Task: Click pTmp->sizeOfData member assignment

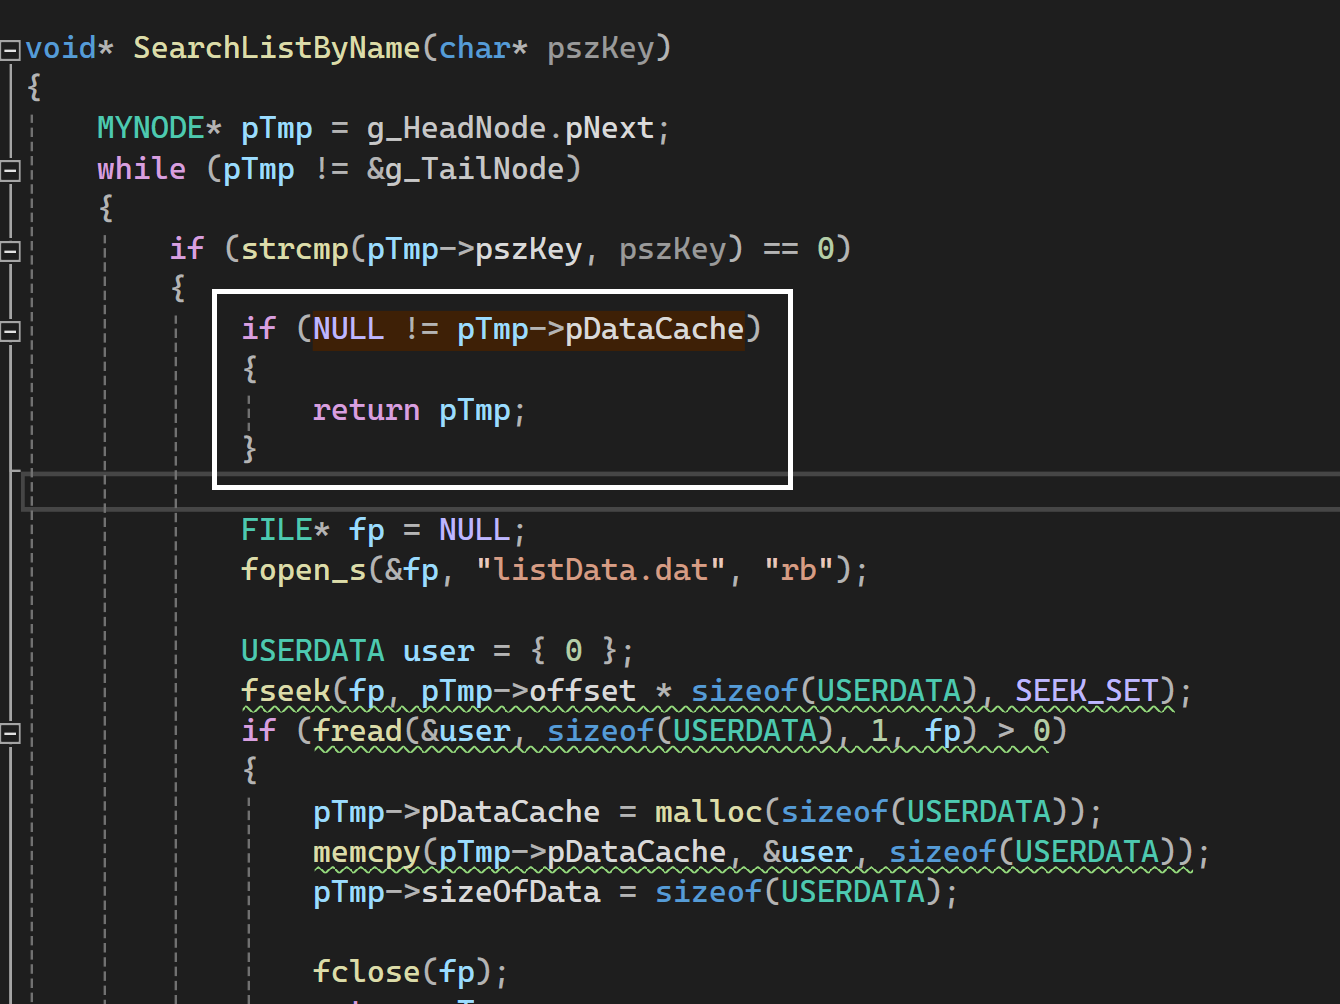Action: point(457,893)
